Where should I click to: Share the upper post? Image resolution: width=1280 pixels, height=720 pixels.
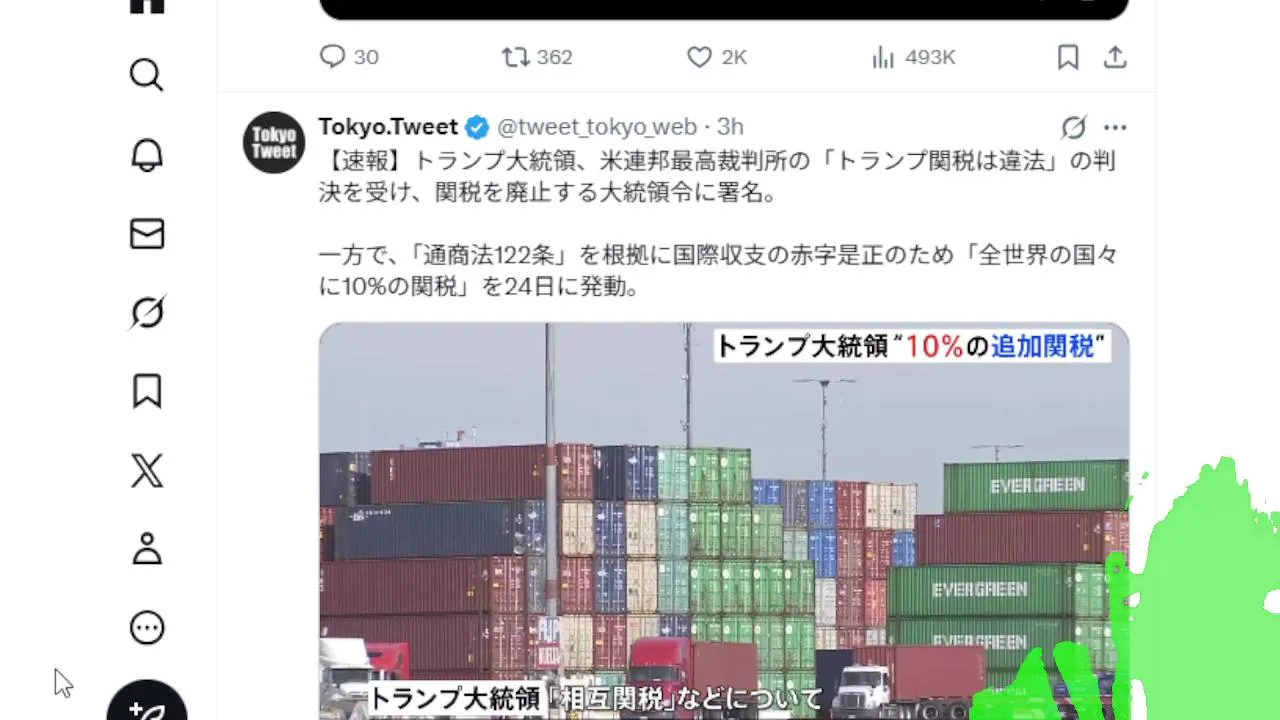[1115, 57]
